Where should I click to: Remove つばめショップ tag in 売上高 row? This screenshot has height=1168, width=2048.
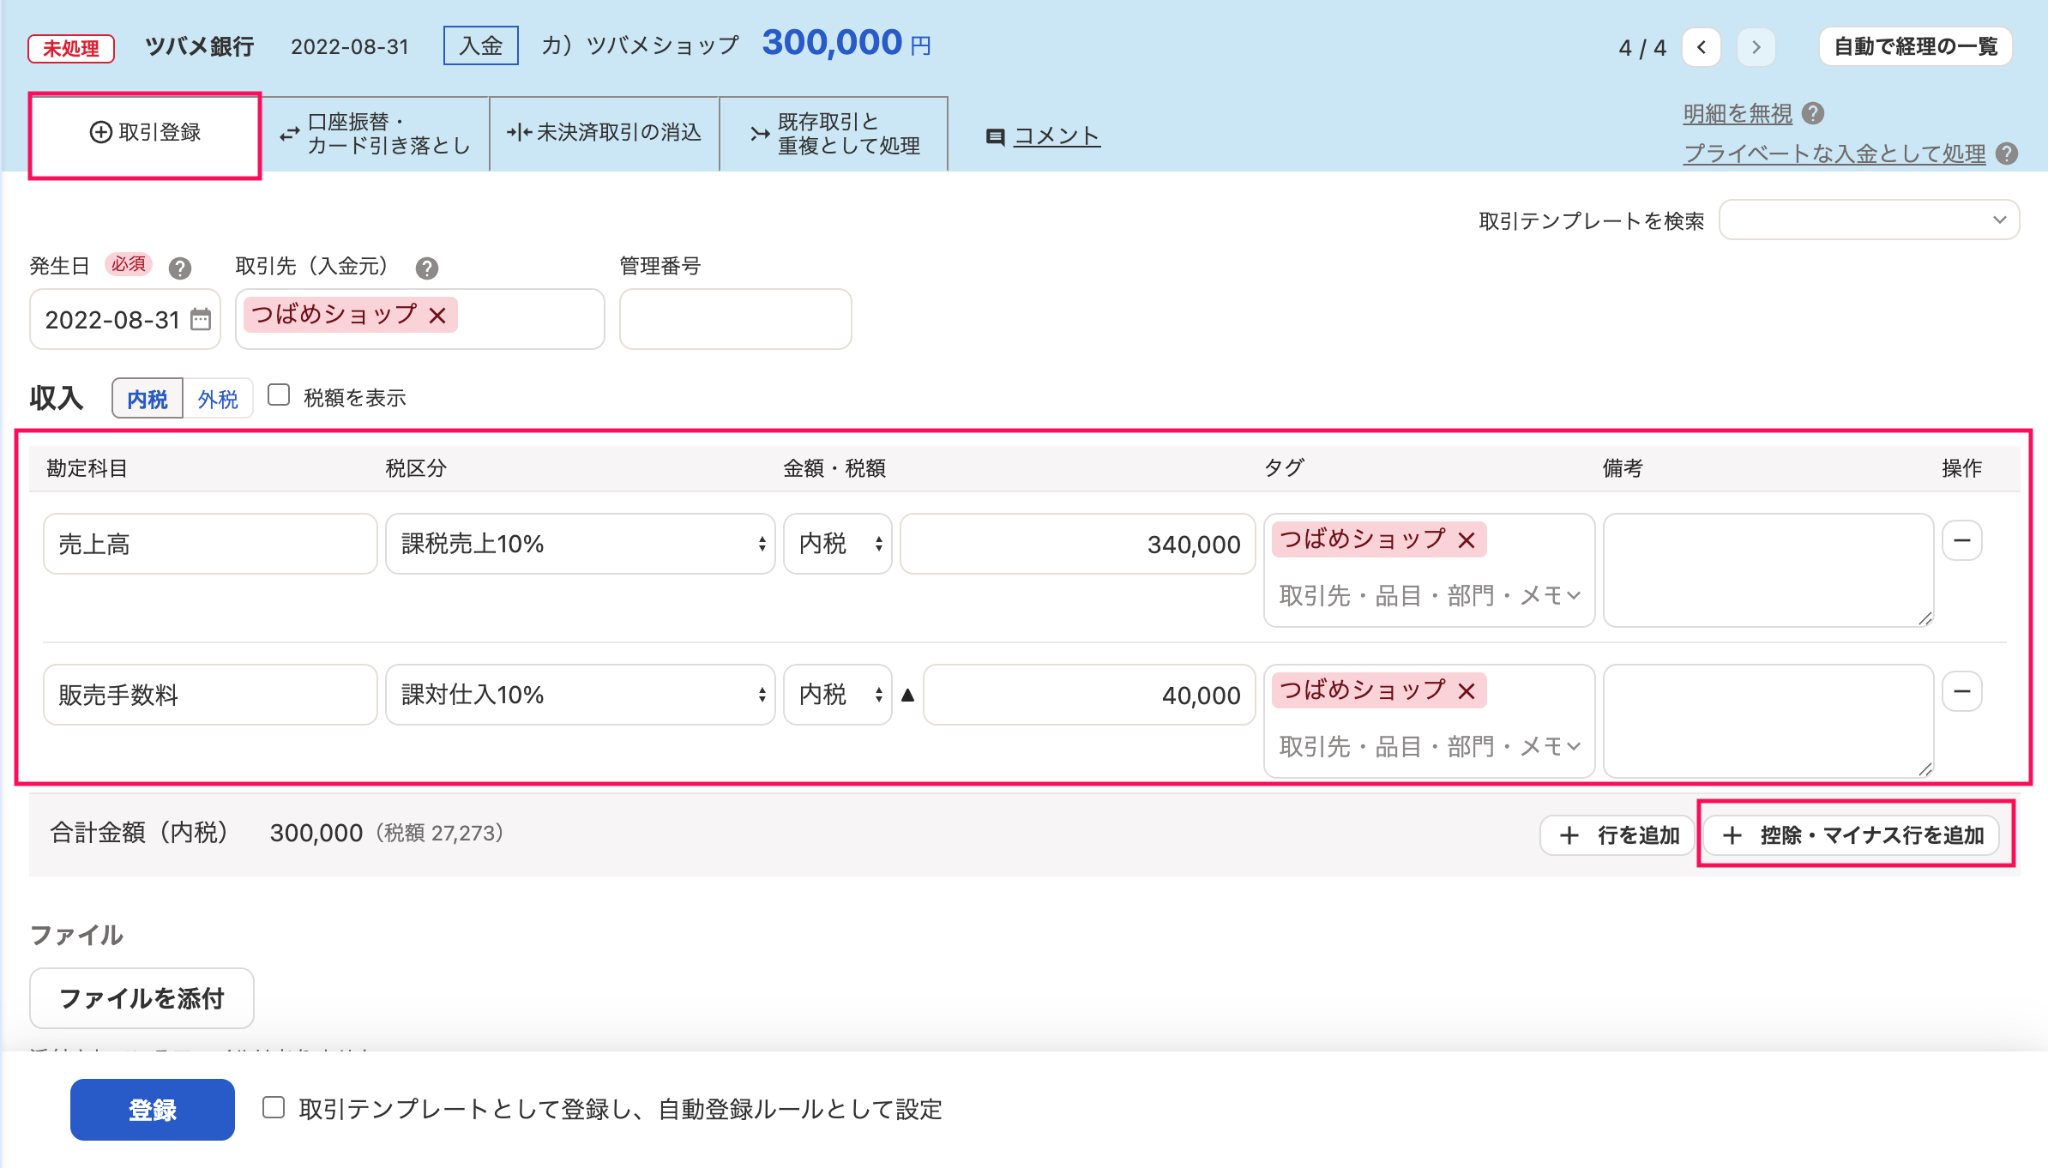tap(1467, 540)
